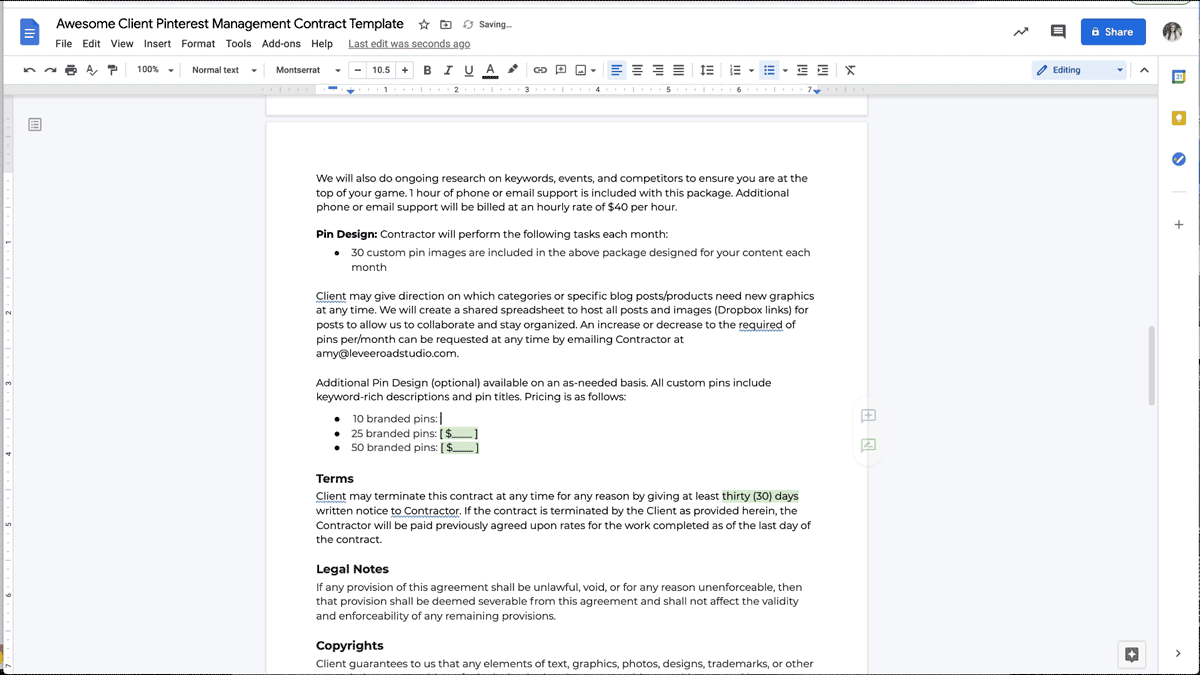The image size is (1200, 675).
Task: Open the Montserrat font dropdown
Action: 307,70
